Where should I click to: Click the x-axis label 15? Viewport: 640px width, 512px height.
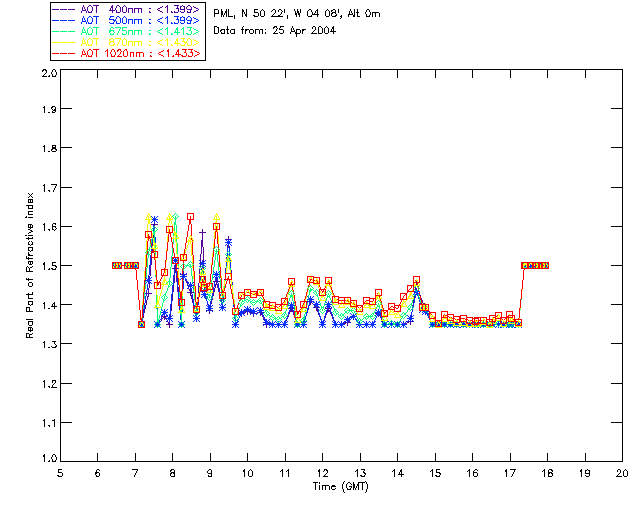[435, 474]
